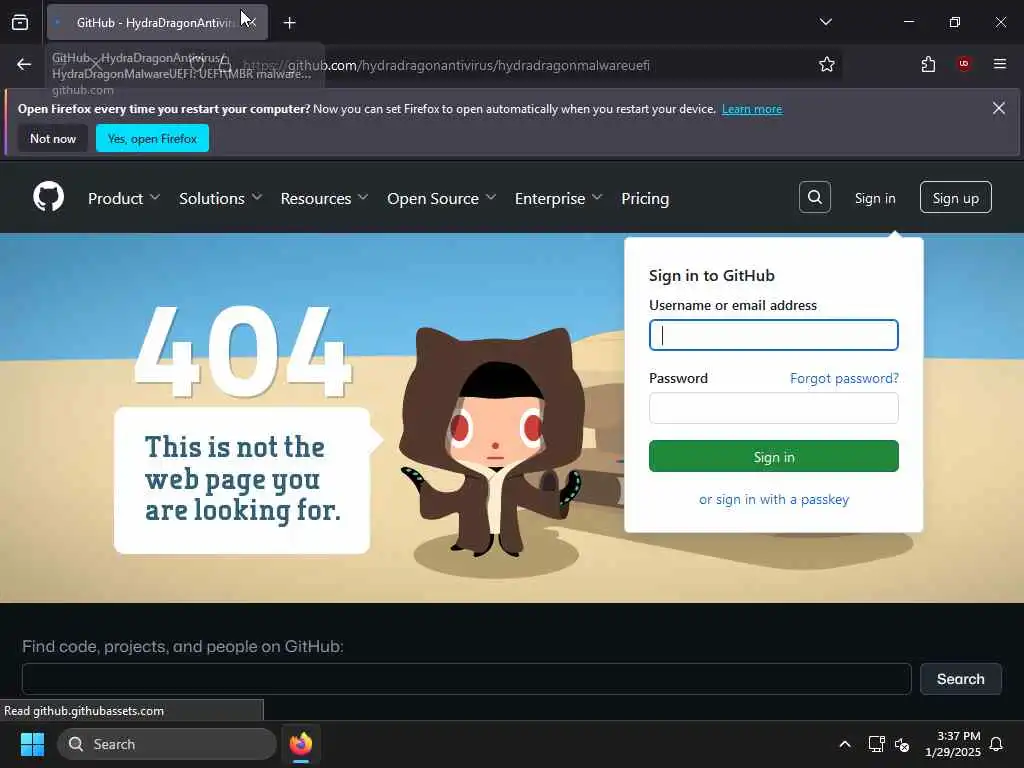The height and width of the screenshot is (768, 1024).
Task: Open the Extensions puzzle icon
Action: [x=928, y=64]
